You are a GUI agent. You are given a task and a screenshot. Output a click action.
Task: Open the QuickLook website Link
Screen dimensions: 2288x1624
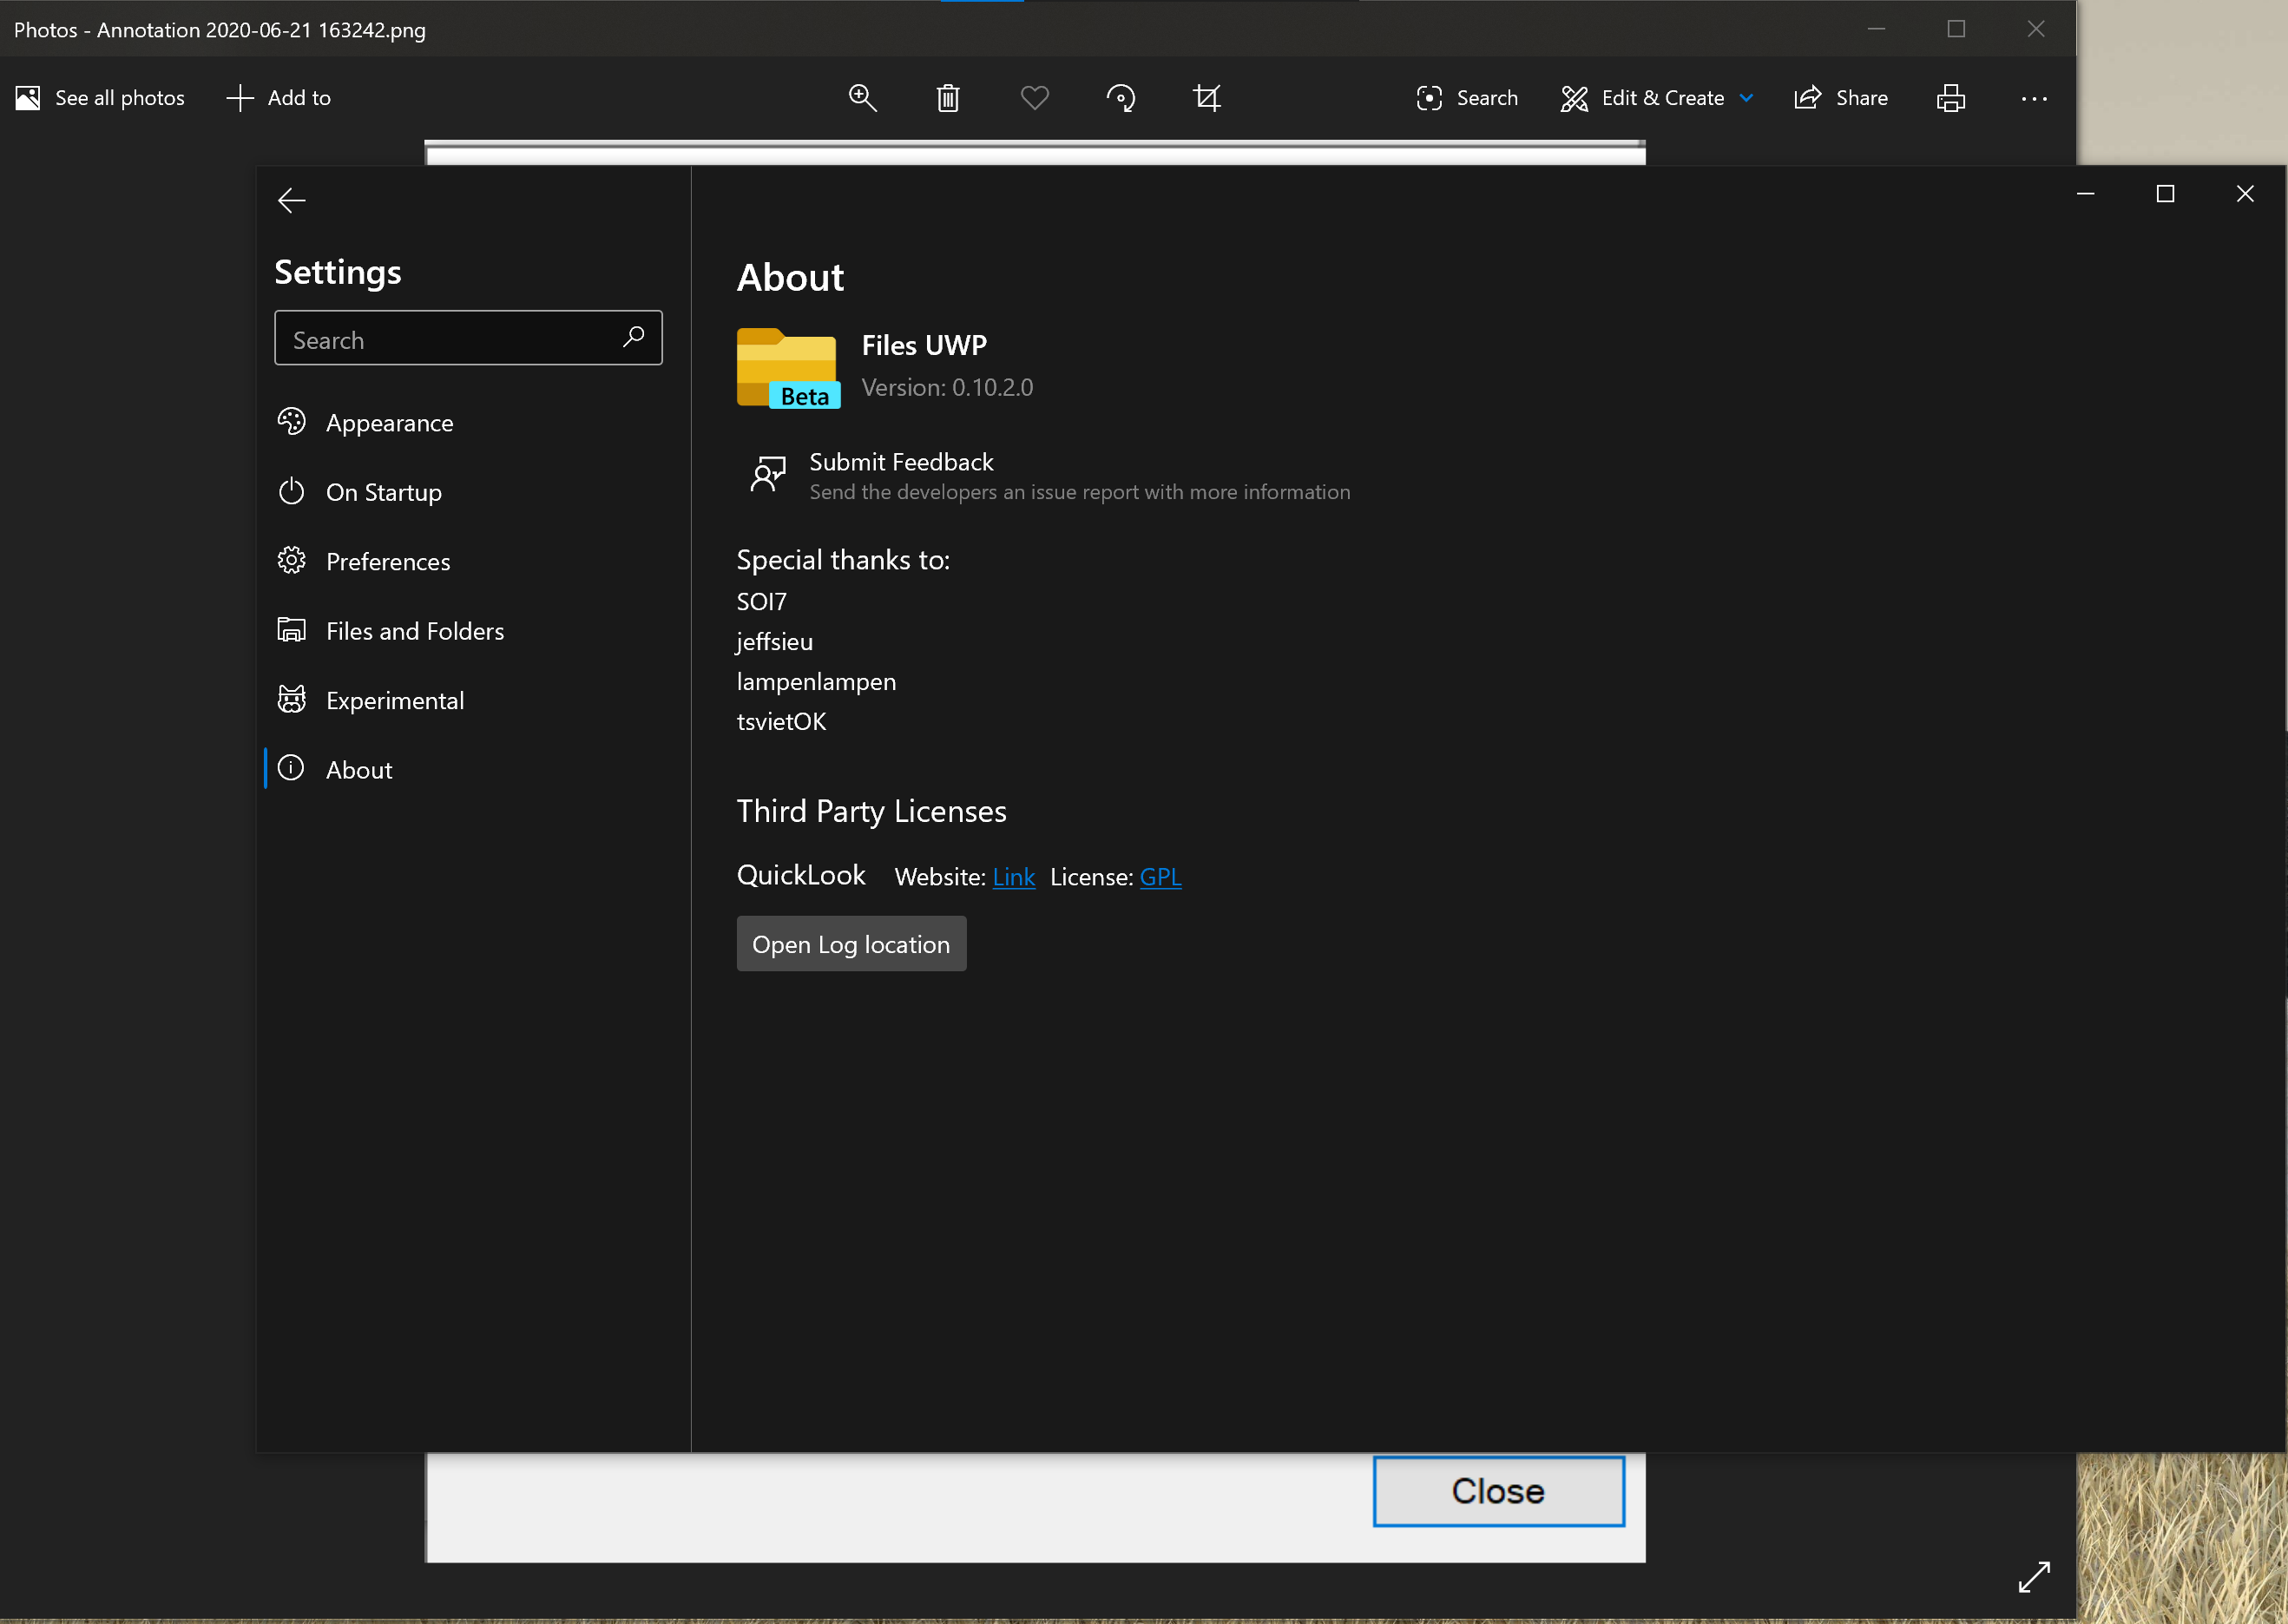click(x=1014, y=877)
